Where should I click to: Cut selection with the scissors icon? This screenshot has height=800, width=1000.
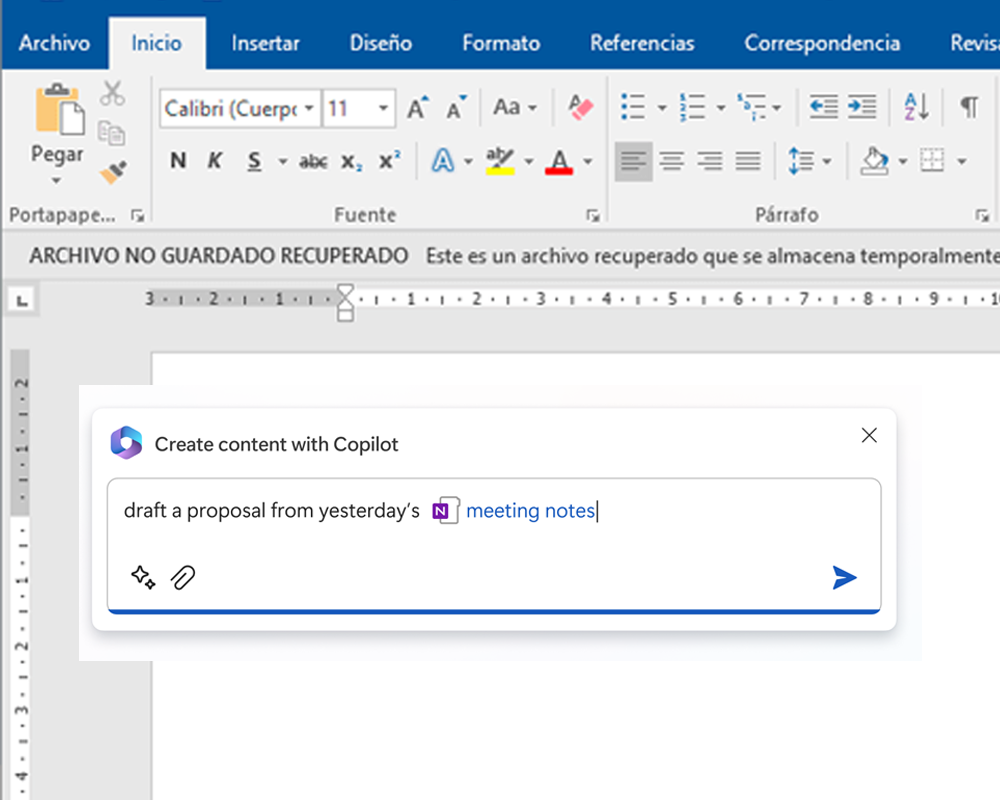112,93
